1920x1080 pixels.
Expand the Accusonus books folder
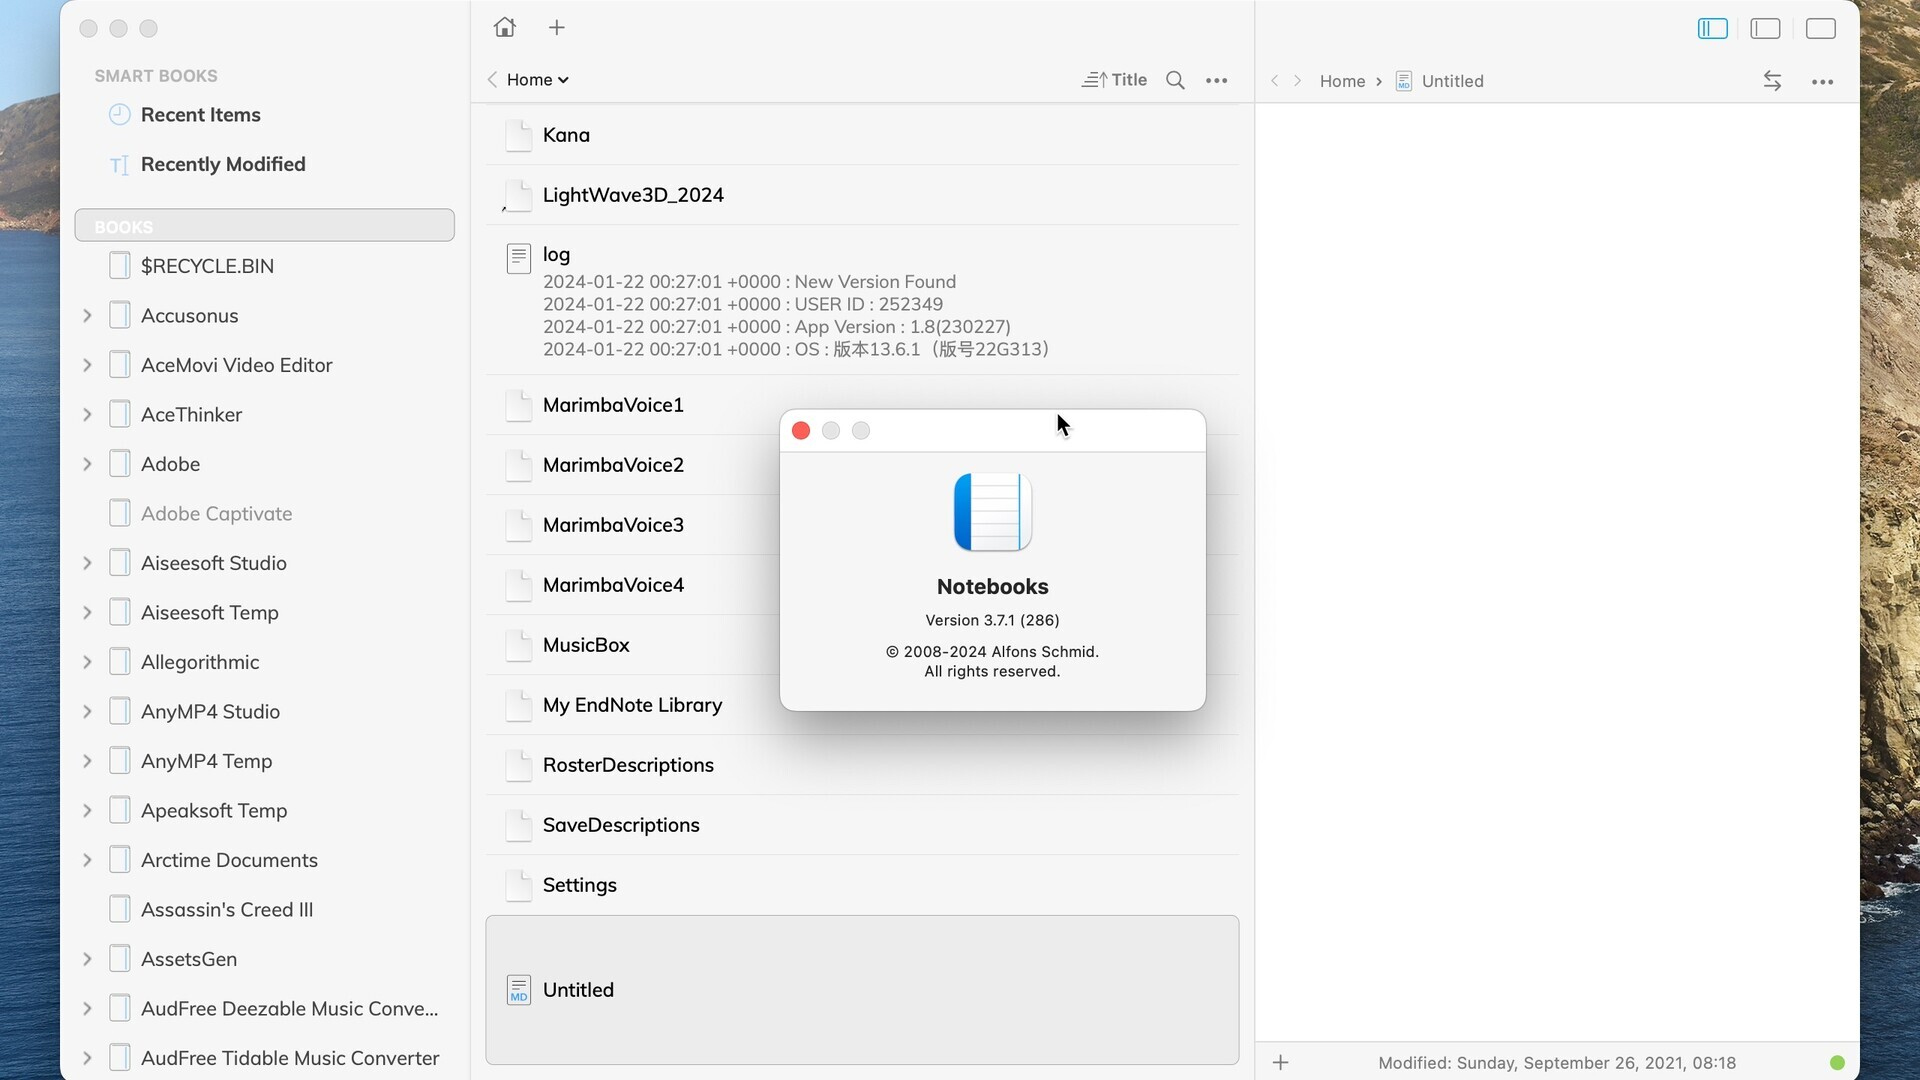pyautogui.click(x=88, y=315)
